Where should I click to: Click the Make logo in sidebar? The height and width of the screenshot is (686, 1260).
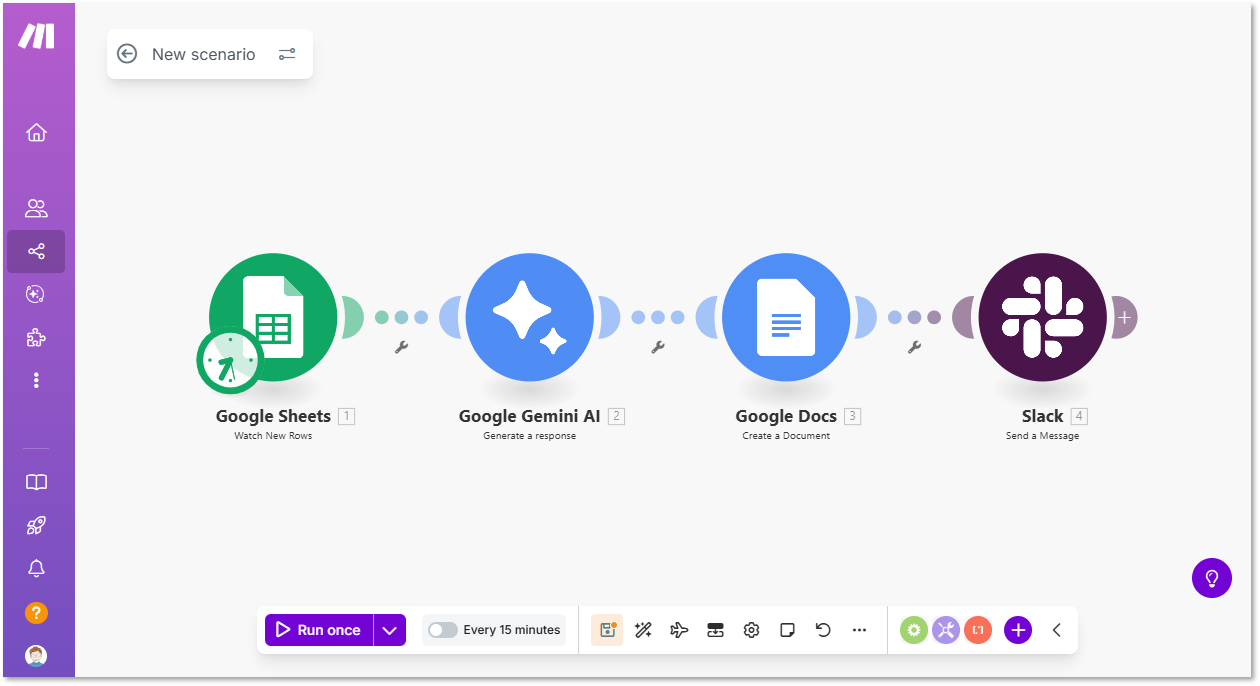click(x=36, y=36)
